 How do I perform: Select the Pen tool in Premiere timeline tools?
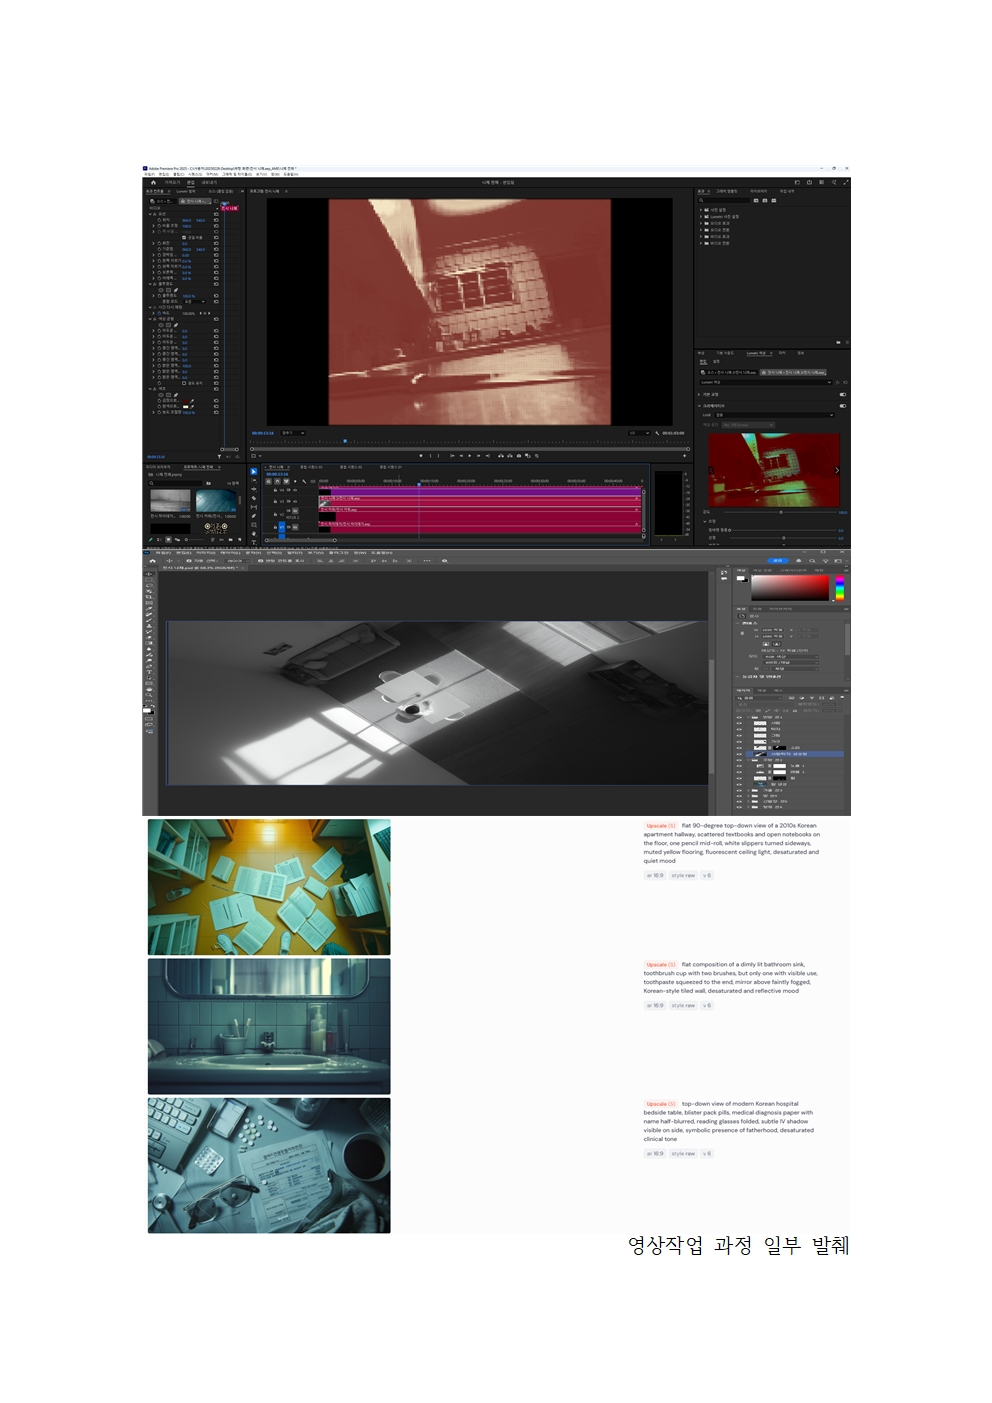(254, 516)
